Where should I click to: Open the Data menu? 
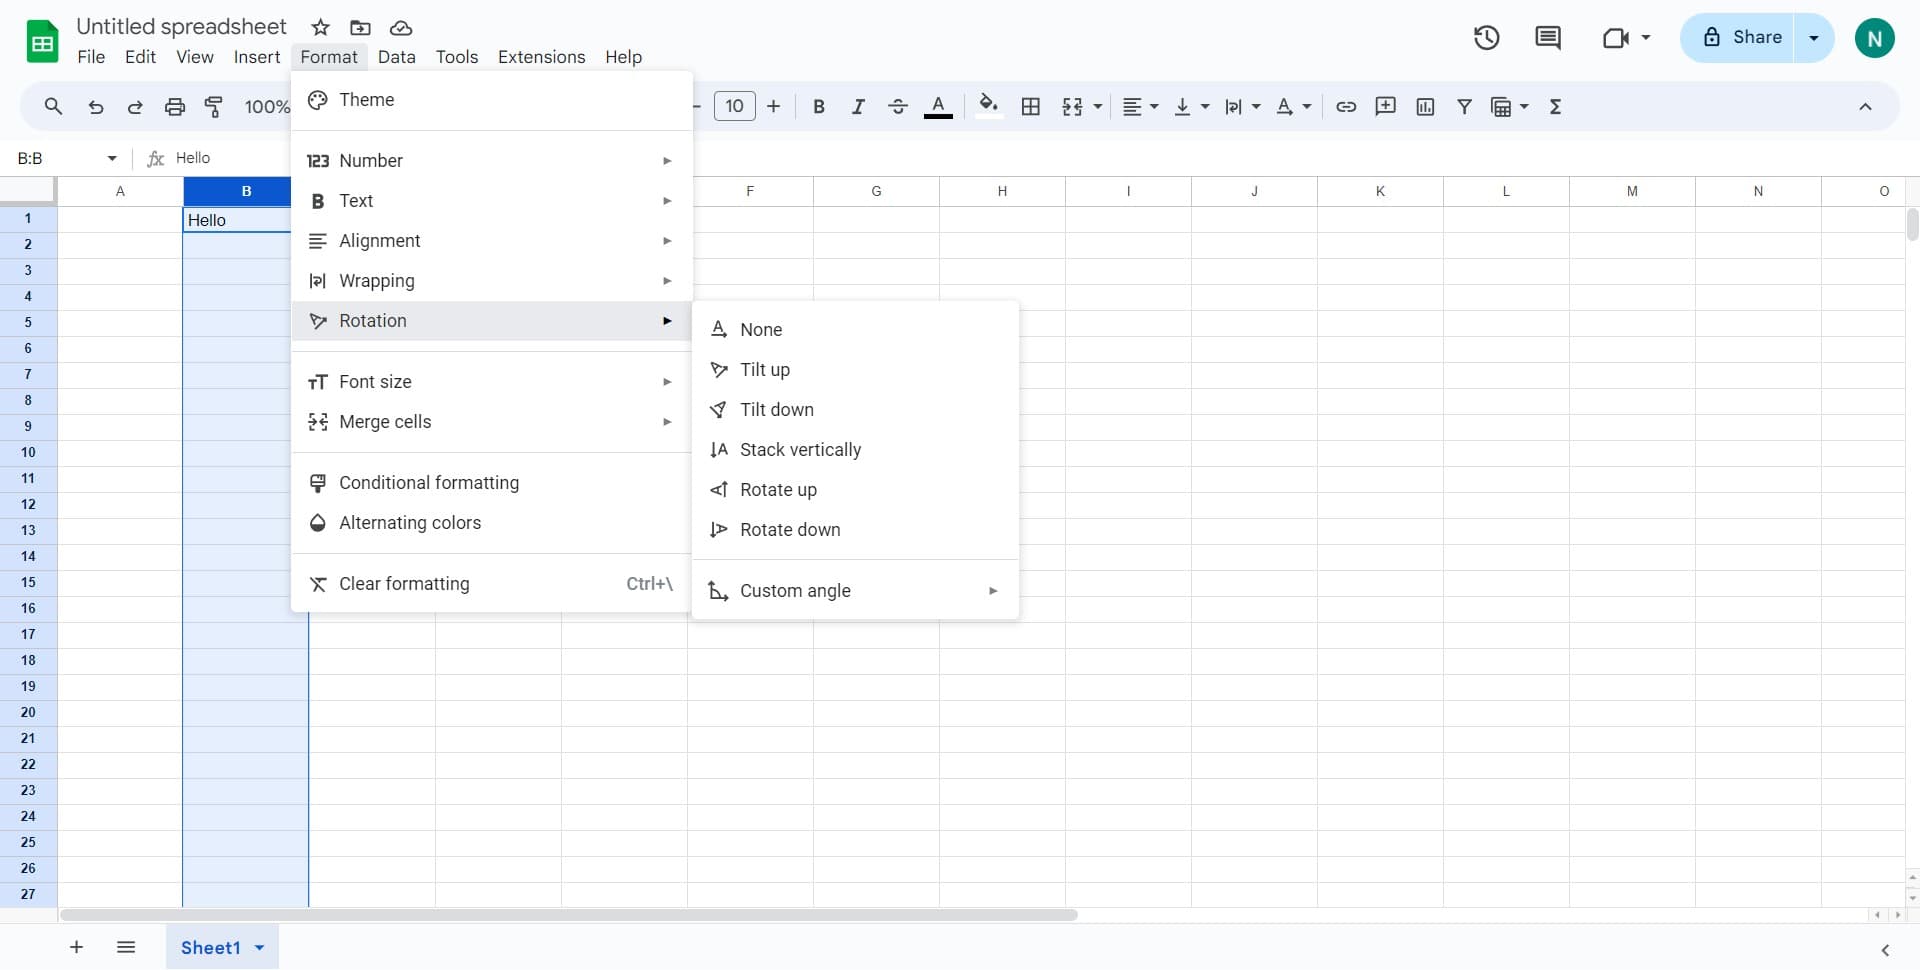[396, 57]
